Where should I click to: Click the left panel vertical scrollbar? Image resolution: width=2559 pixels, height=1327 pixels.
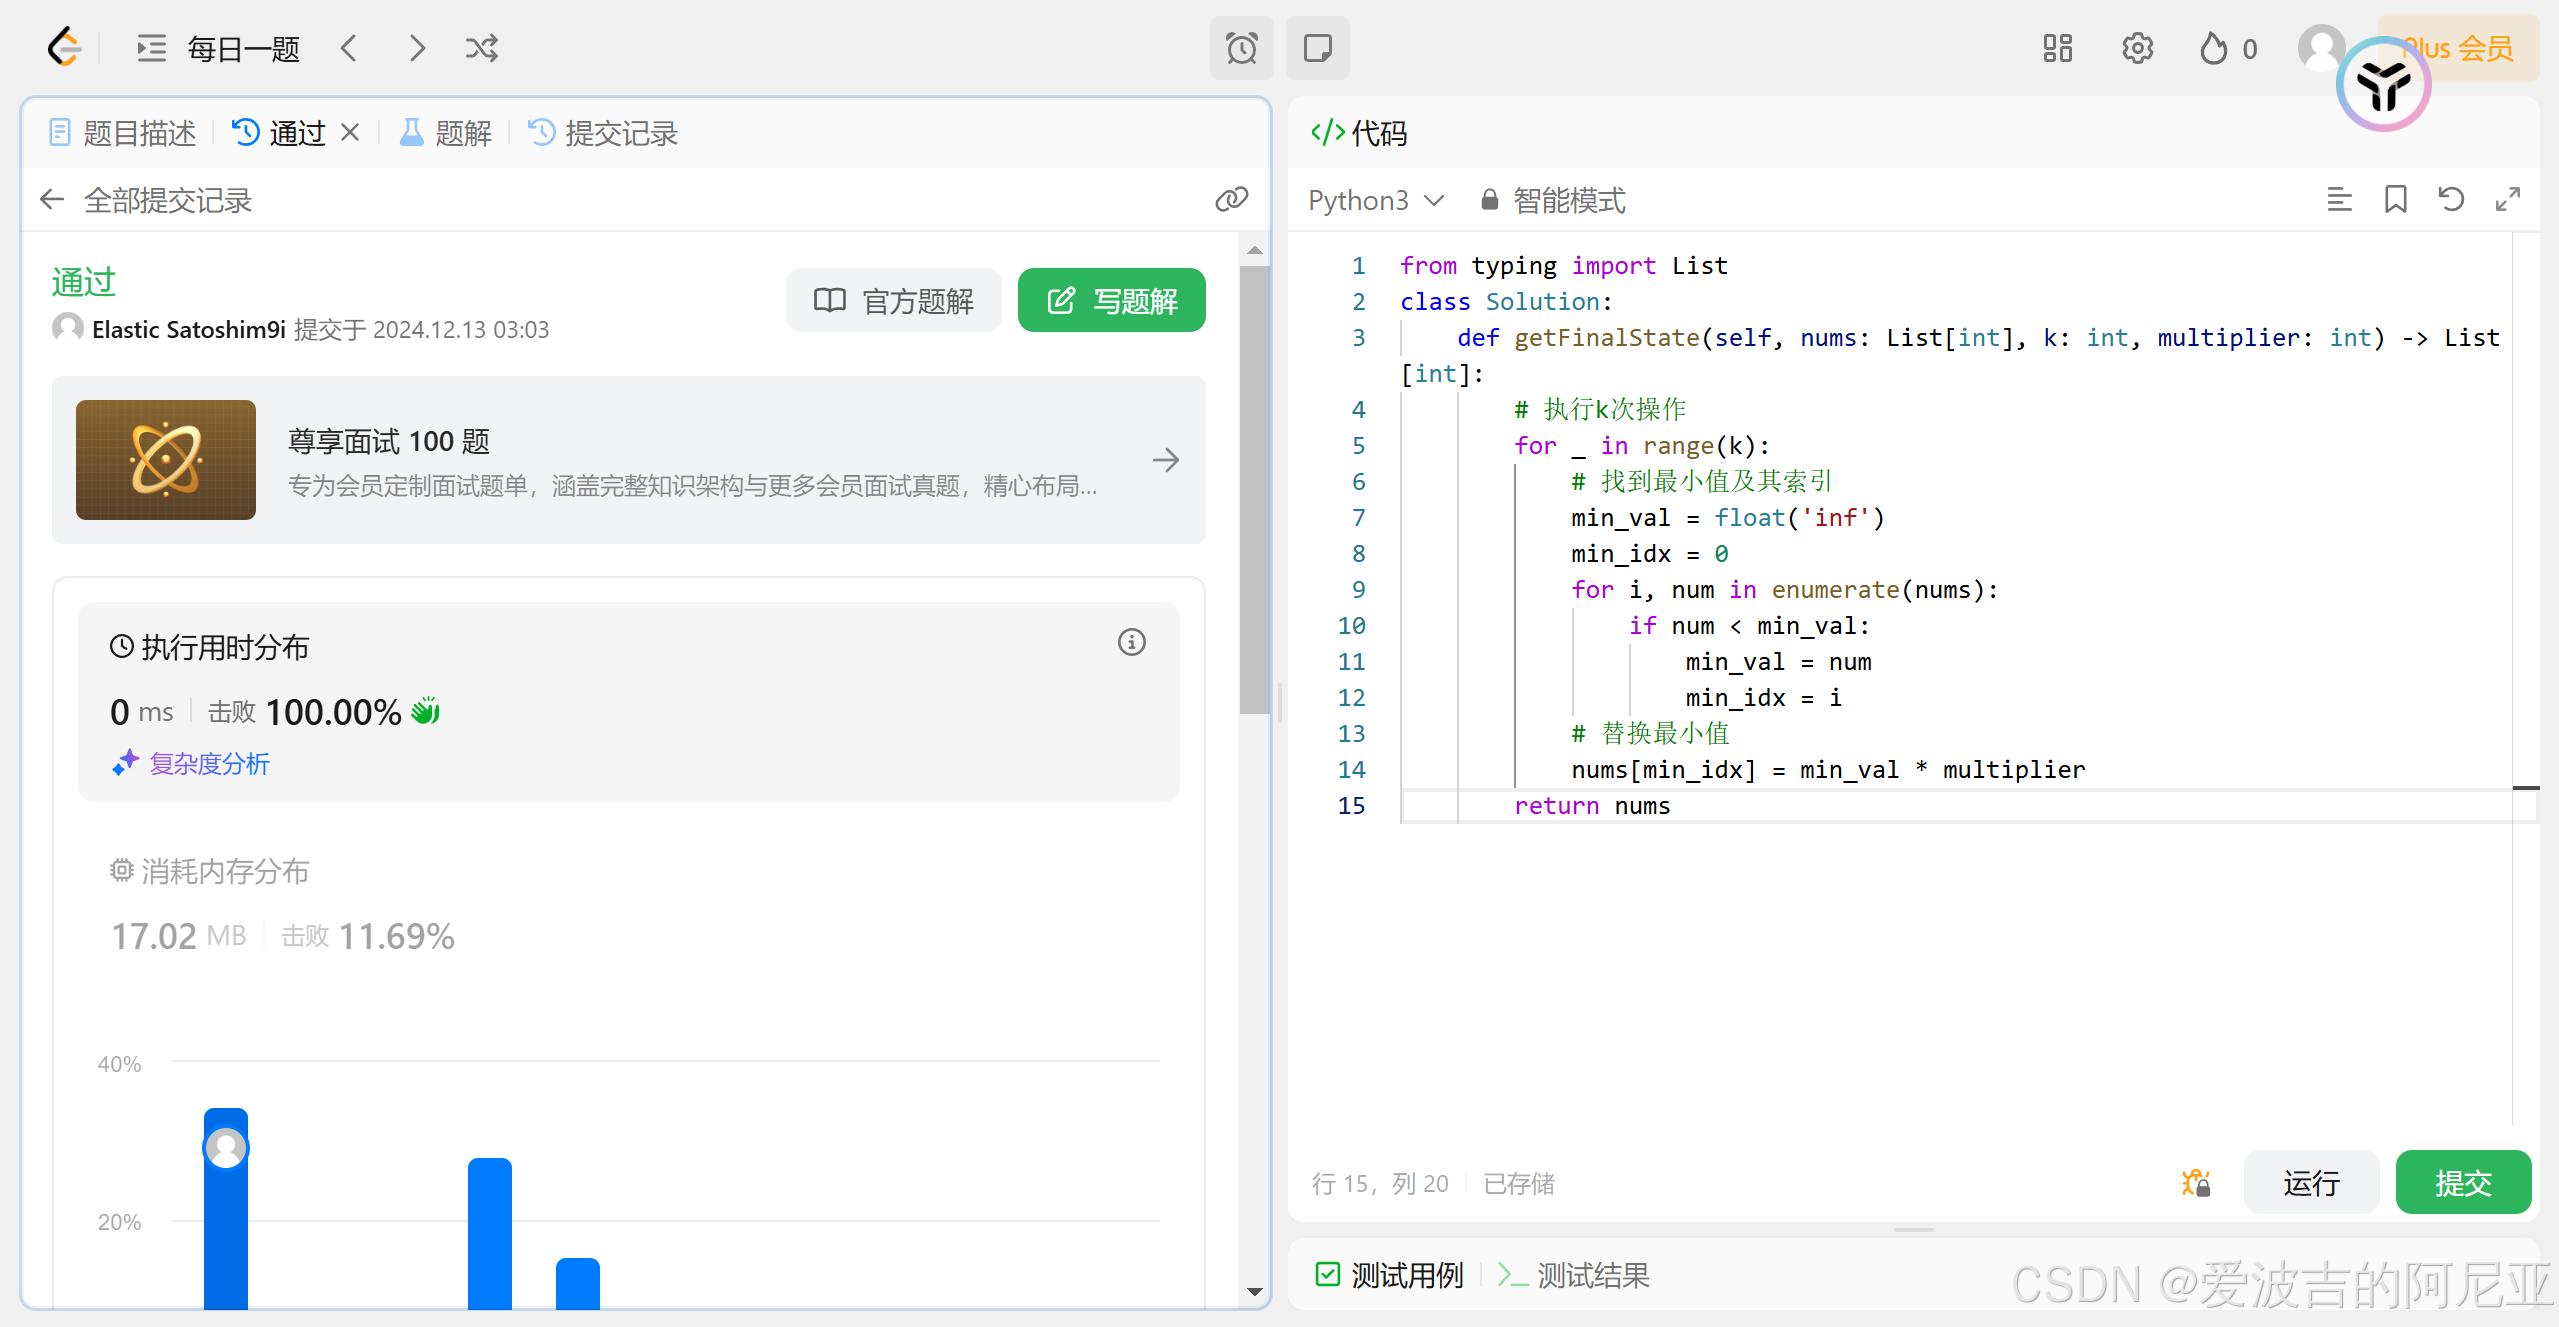click(1254, 490)
